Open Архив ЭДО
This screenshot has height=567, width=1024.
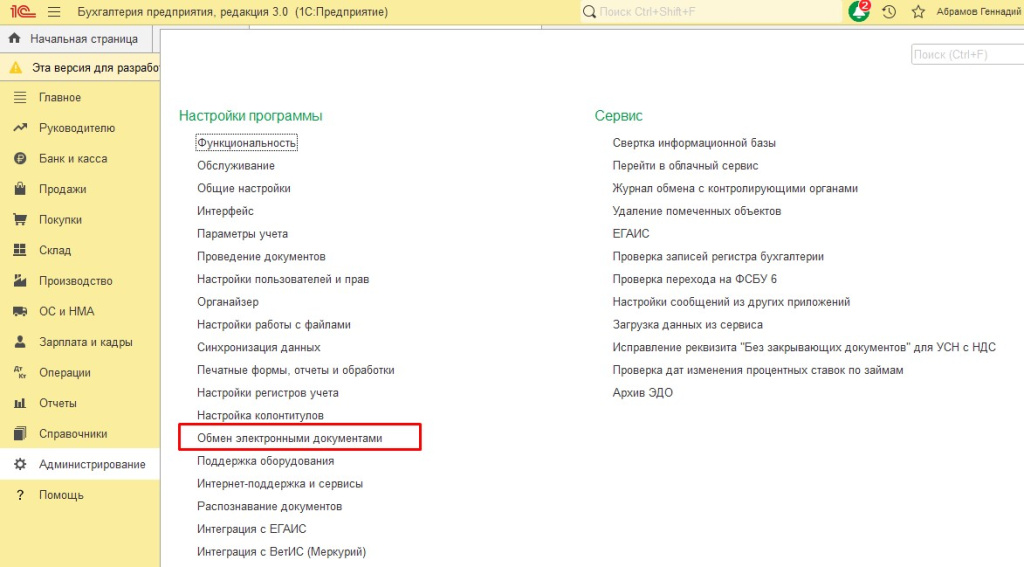pyautogui.click(x=643, y=393)
